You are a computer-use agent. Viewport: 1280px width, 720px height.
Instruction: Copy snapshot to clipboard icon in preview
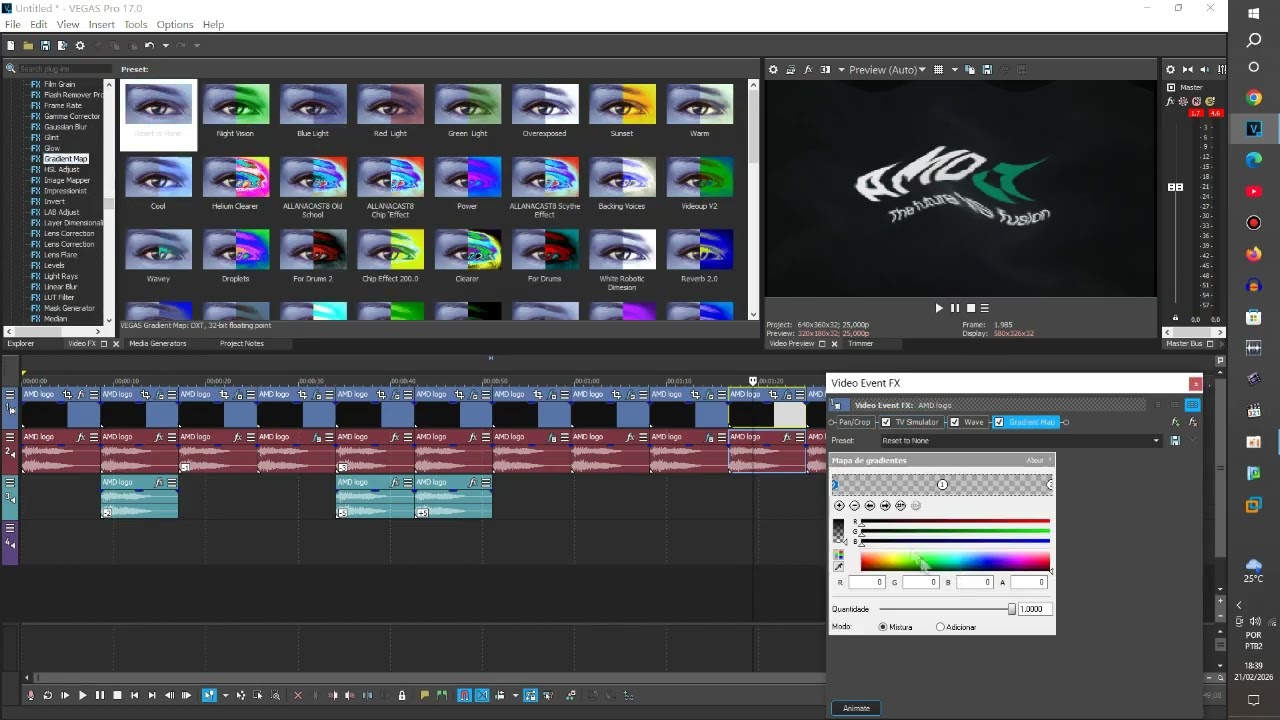970,69
